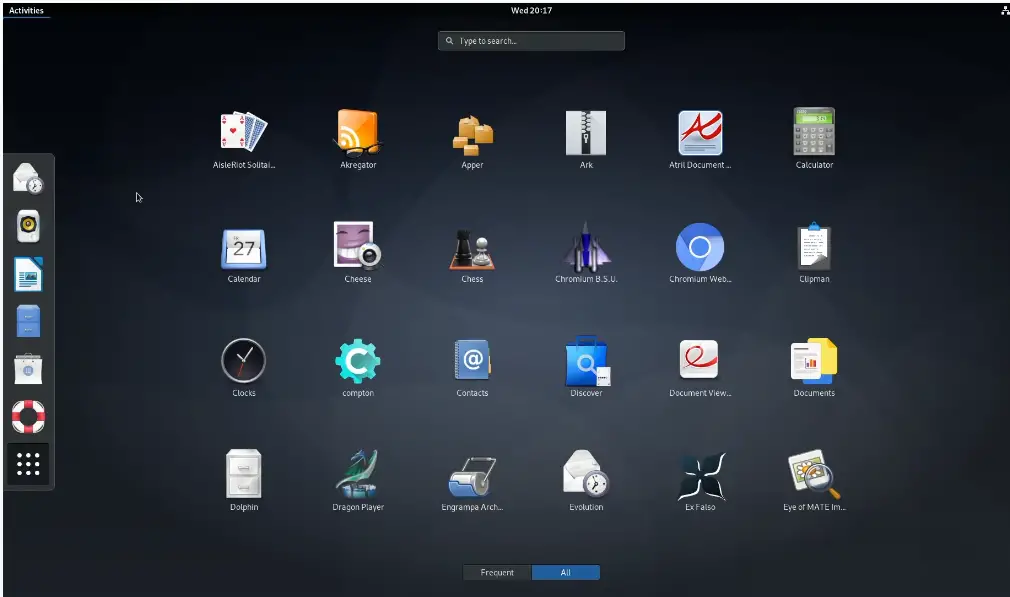Open the Contacts app
Image resolution: width=1010 pixels, height=597 pixels.
tap(472, 360)
